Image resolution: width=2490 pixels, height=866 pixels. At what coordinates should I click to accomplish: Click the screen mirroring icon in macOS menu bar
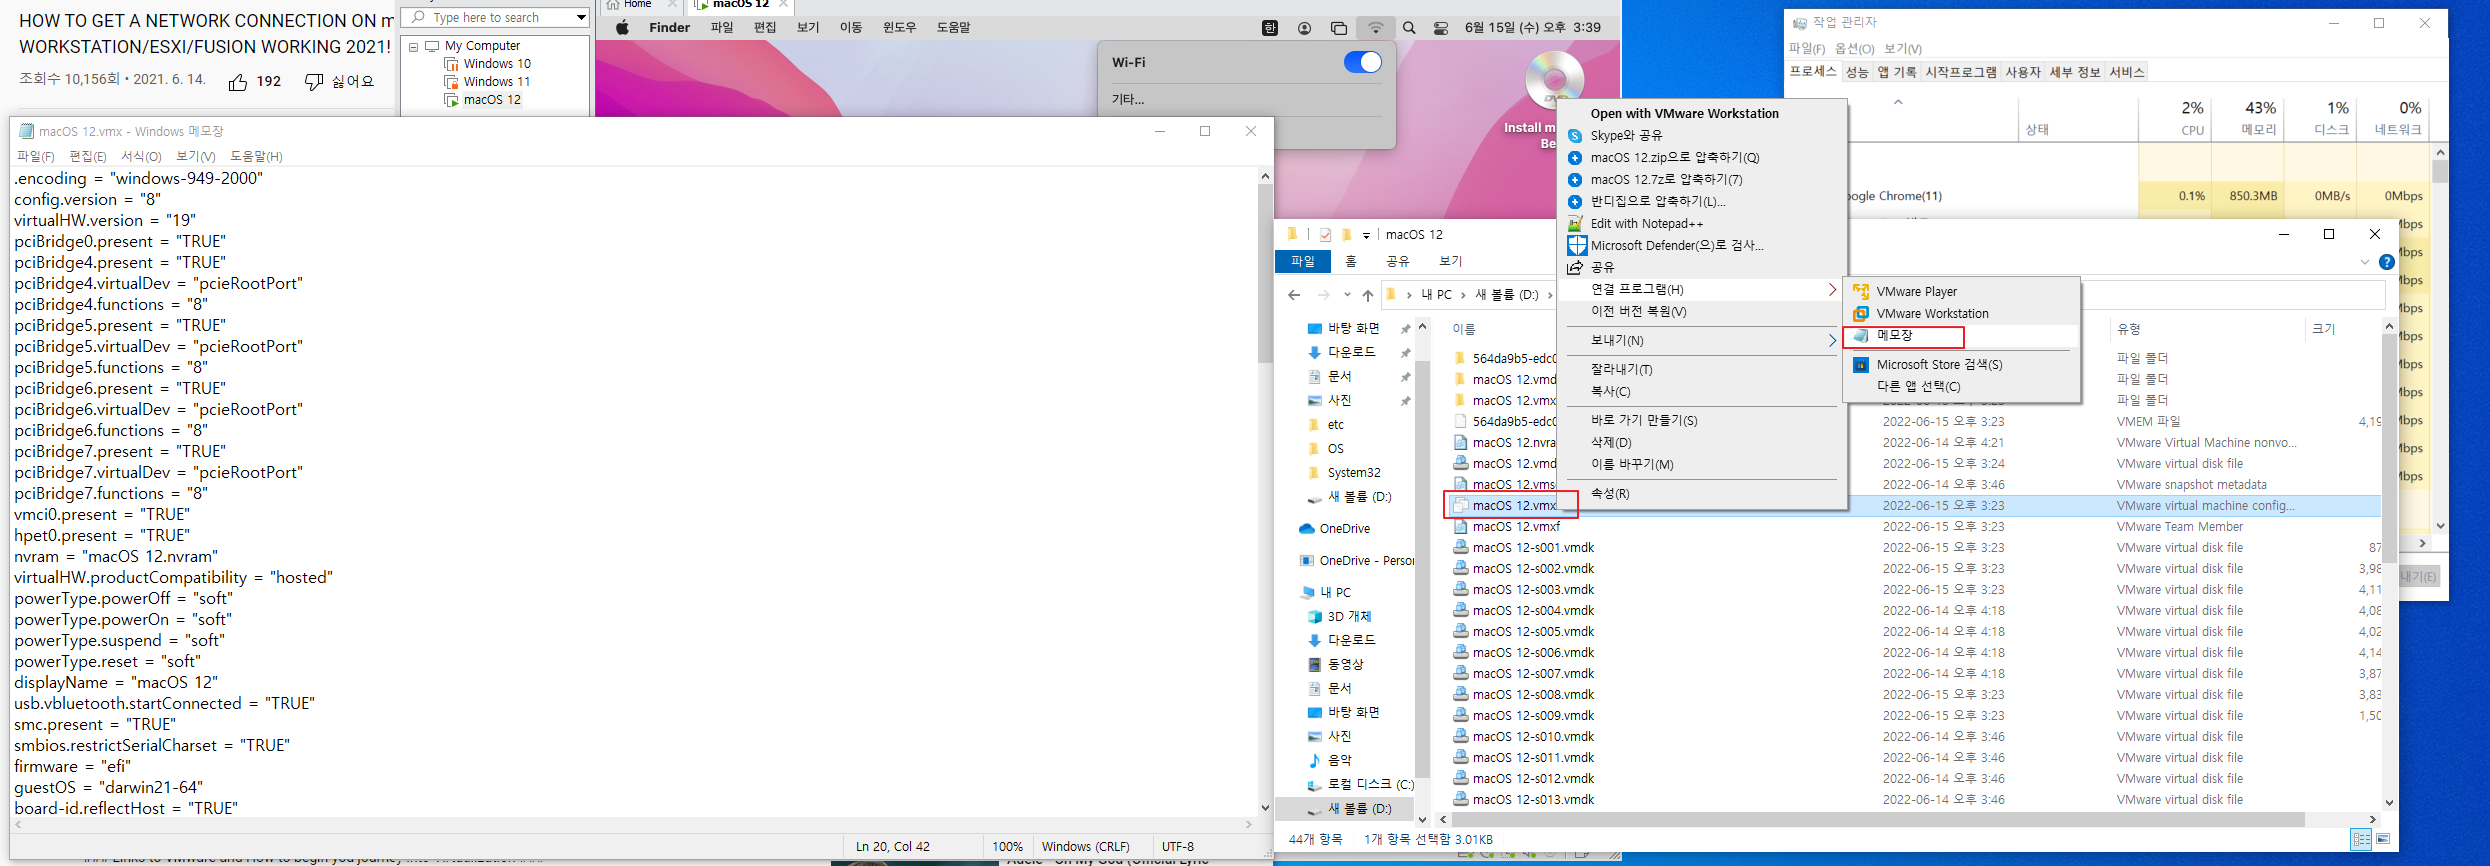point(1339,28)
